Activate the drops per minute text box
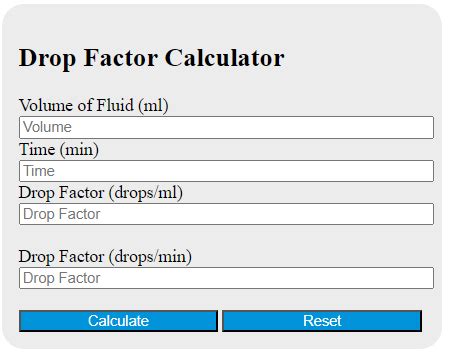Viewport: 456px width, 362px height. pos(226,278)
